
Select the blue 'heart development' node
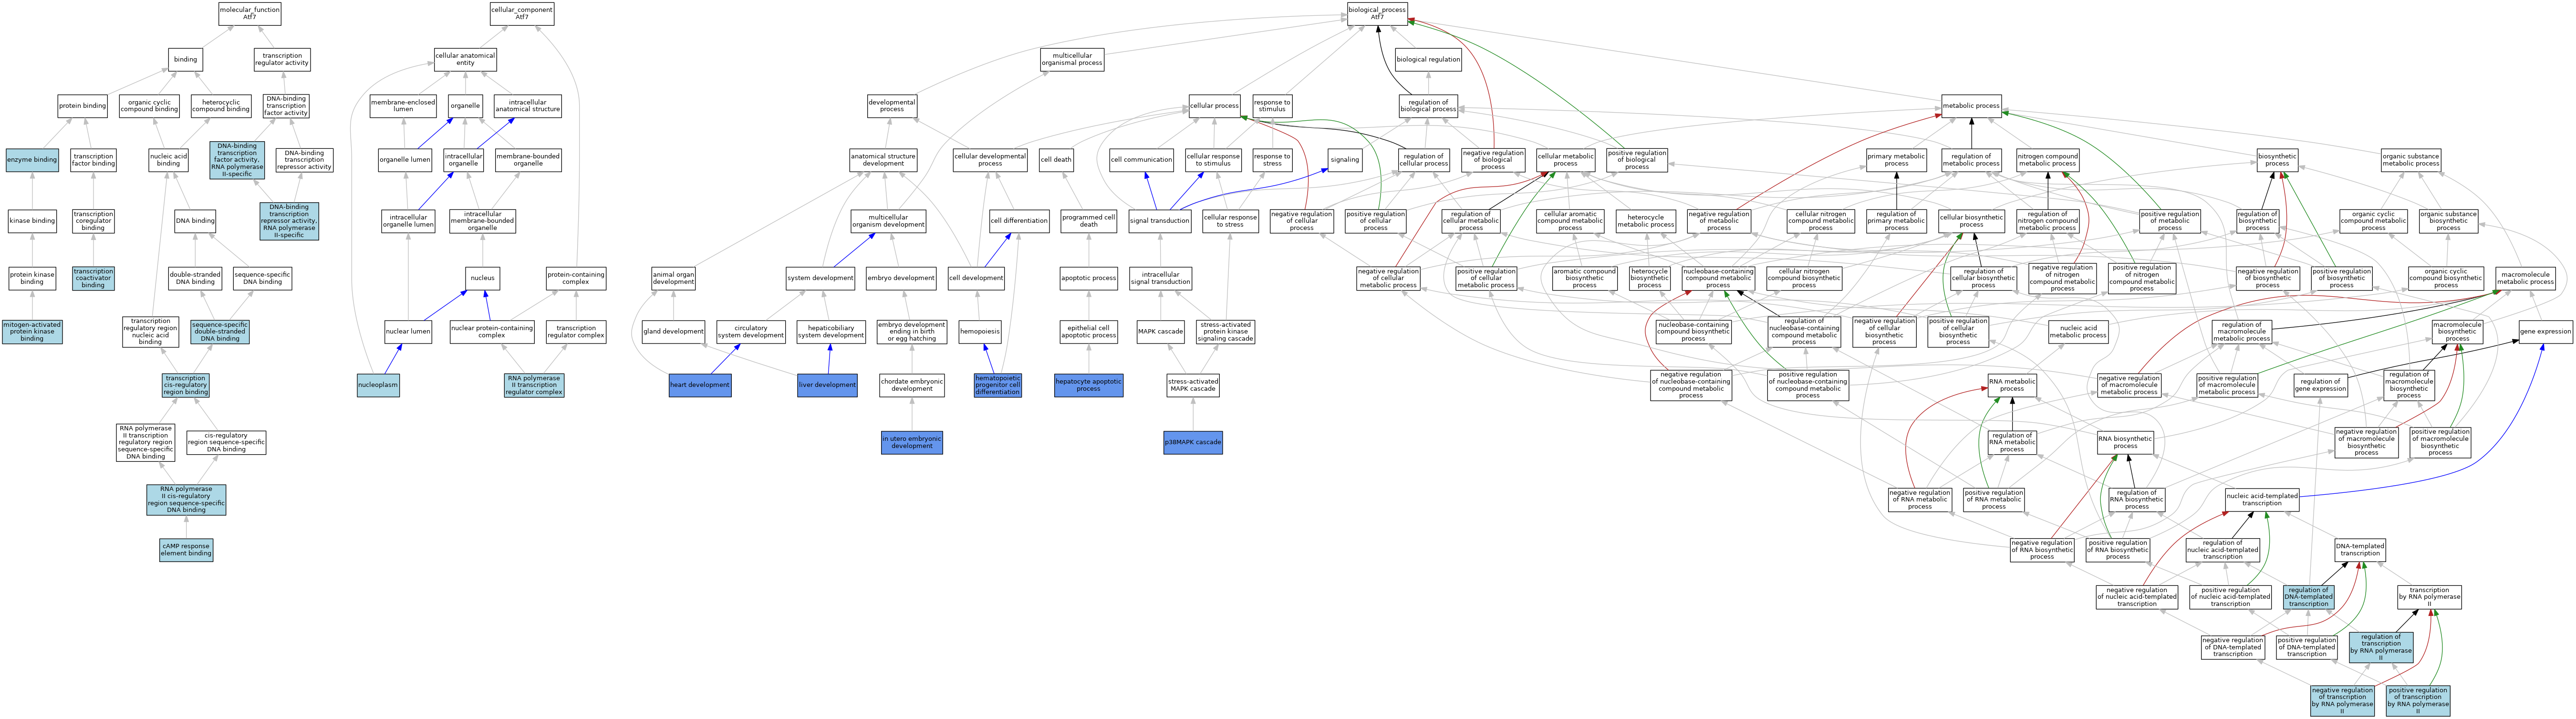coord(700,385)
